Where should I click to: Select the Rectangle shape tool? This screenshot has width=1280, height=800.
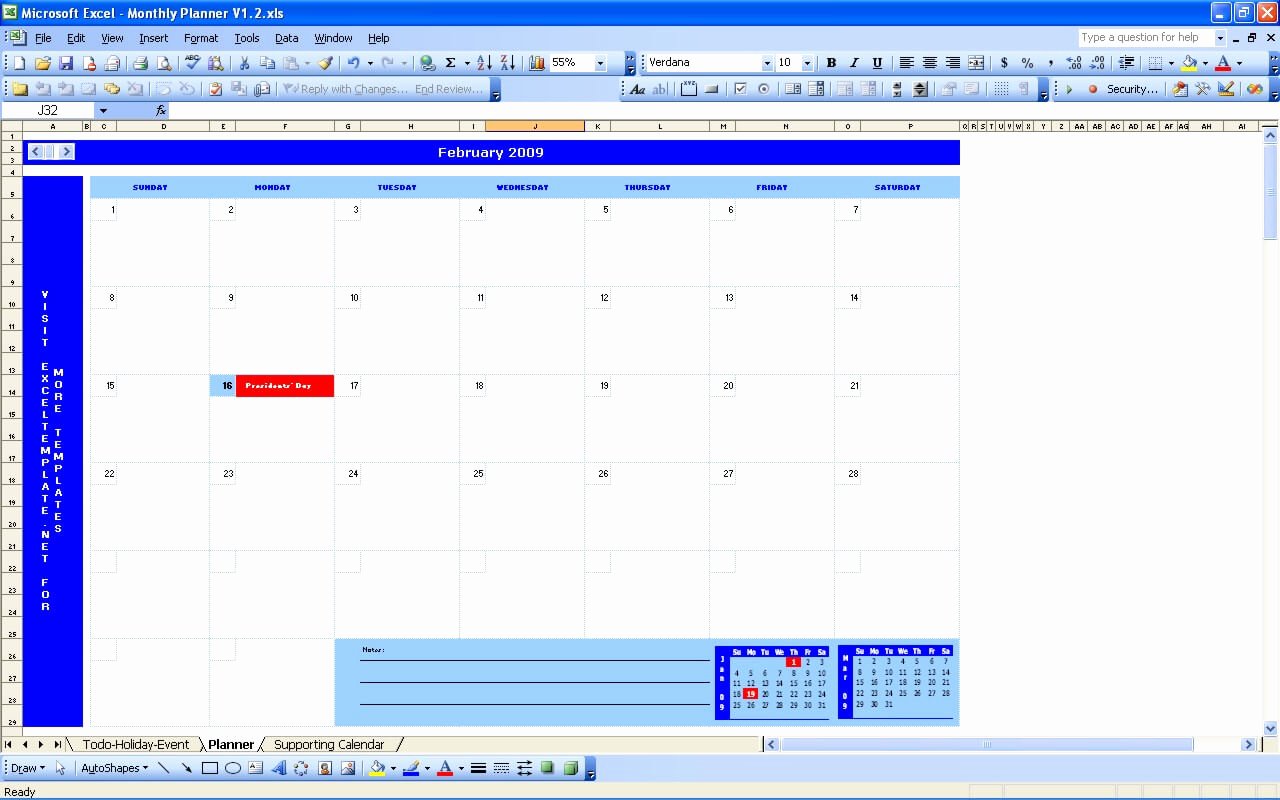[210, 768]
